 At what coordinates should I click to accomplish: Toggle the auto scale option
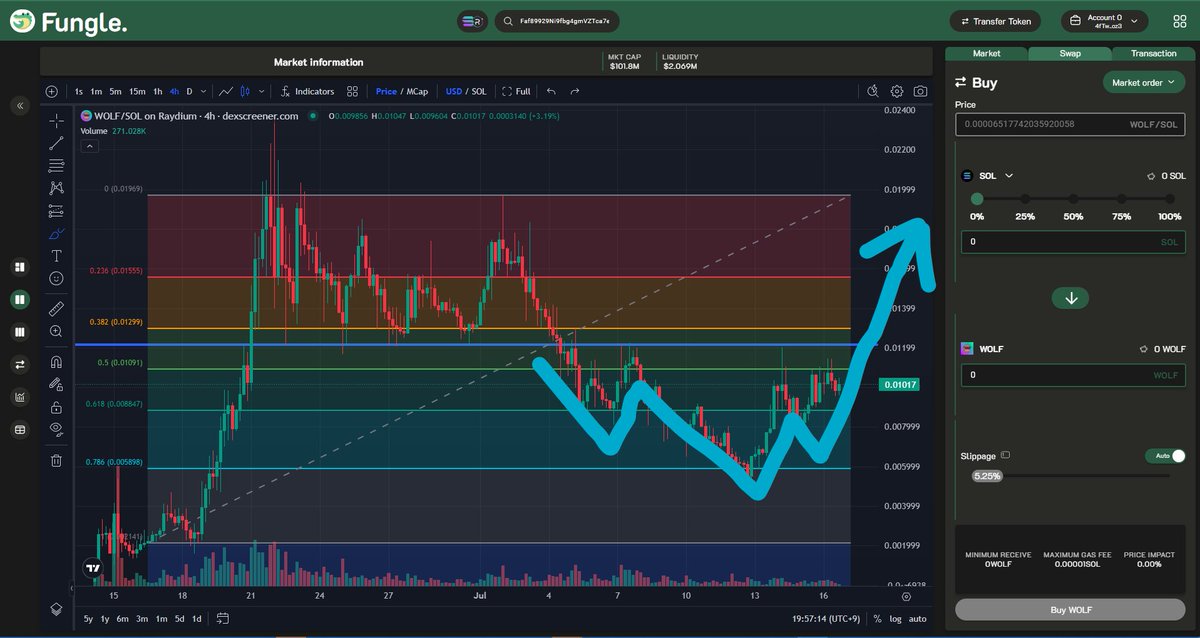[x=917, y=618]
